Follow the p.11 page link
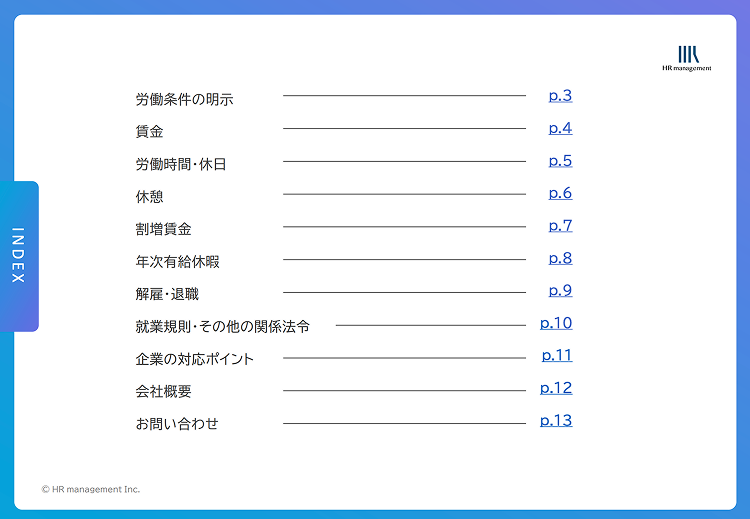The image size is (750, 519). coord(557,356)
